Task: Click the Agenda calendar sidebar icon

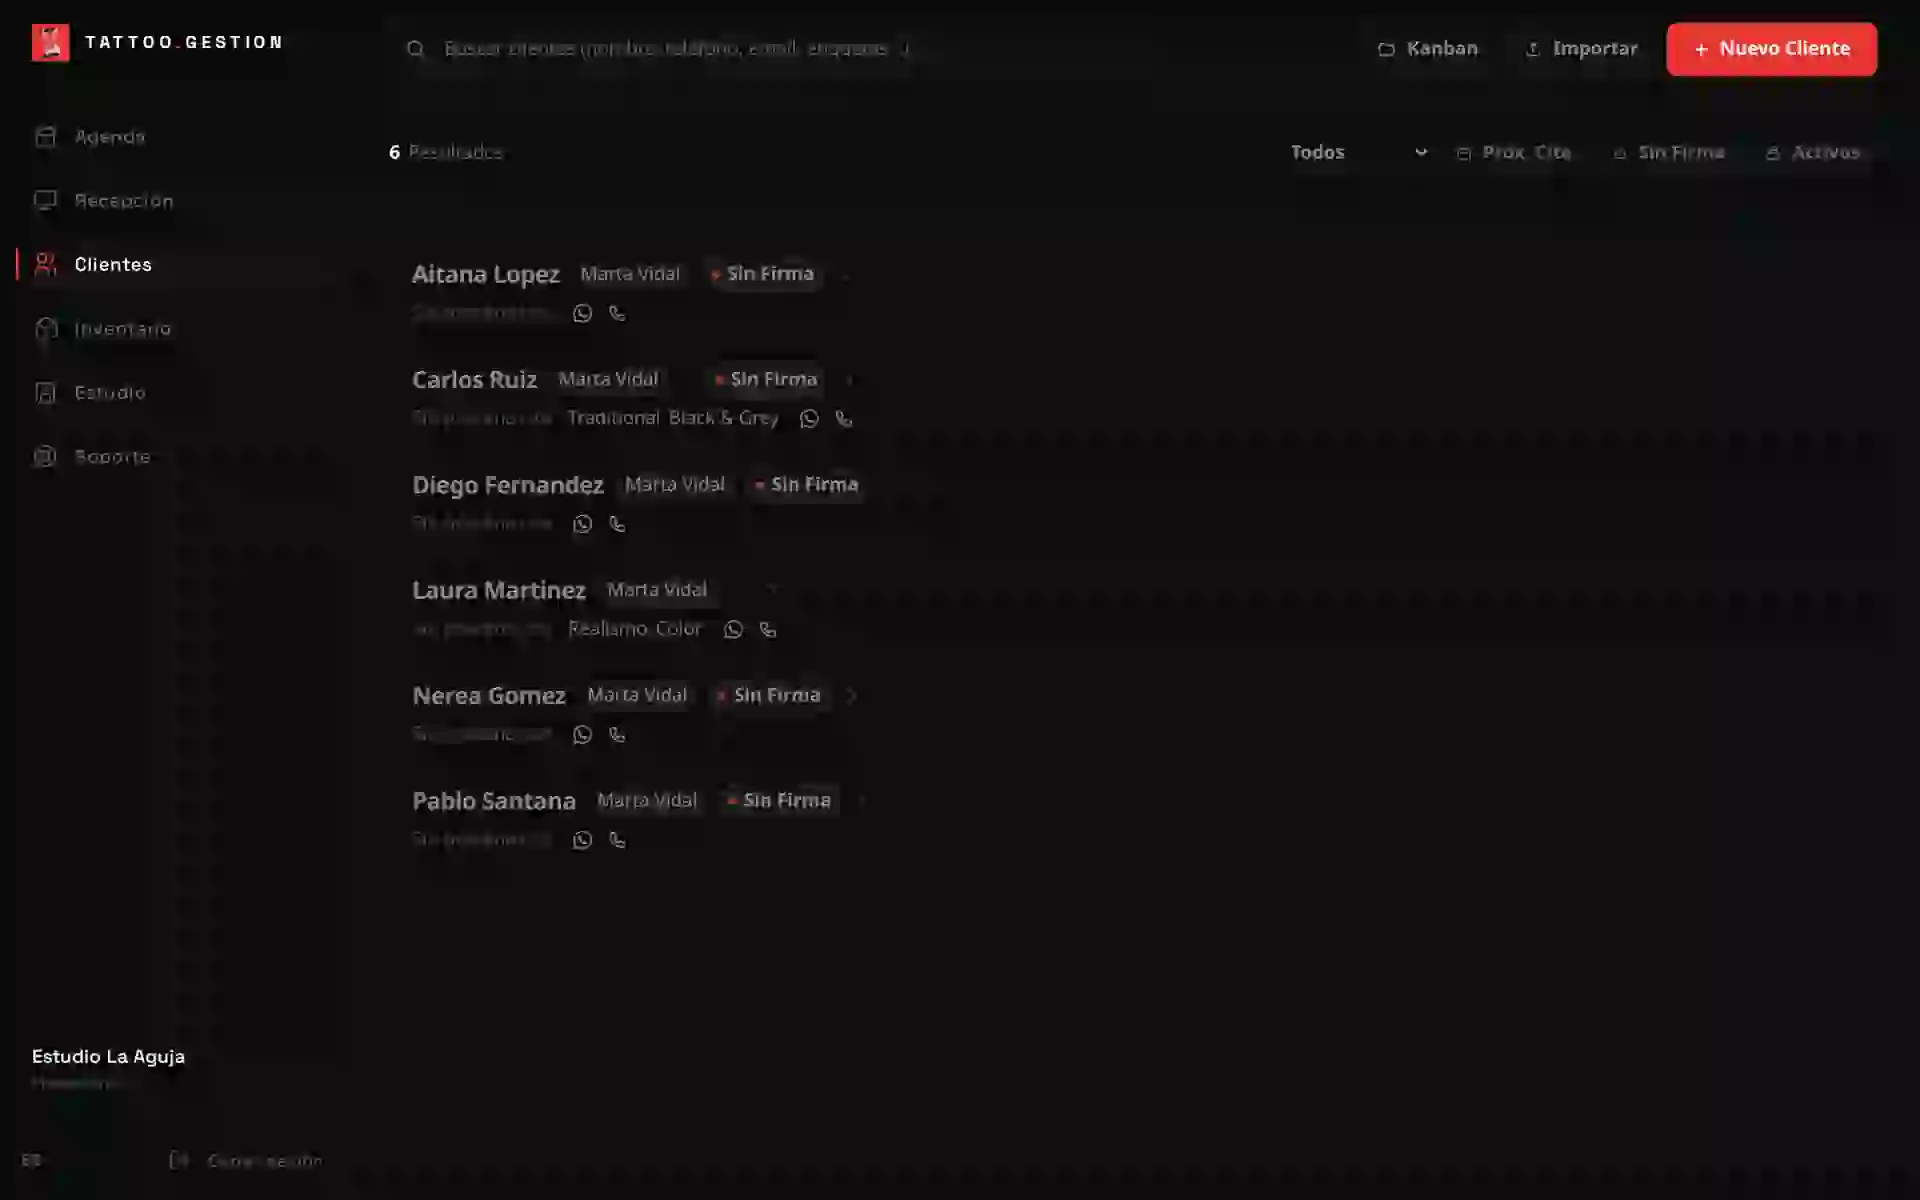Action: click(x=45, y=137)
